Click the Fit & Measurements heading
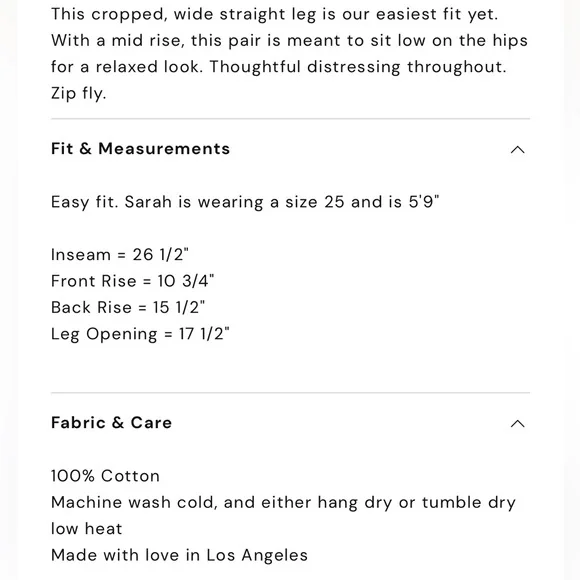Screen dimensions: 580x580 point(141,149)
